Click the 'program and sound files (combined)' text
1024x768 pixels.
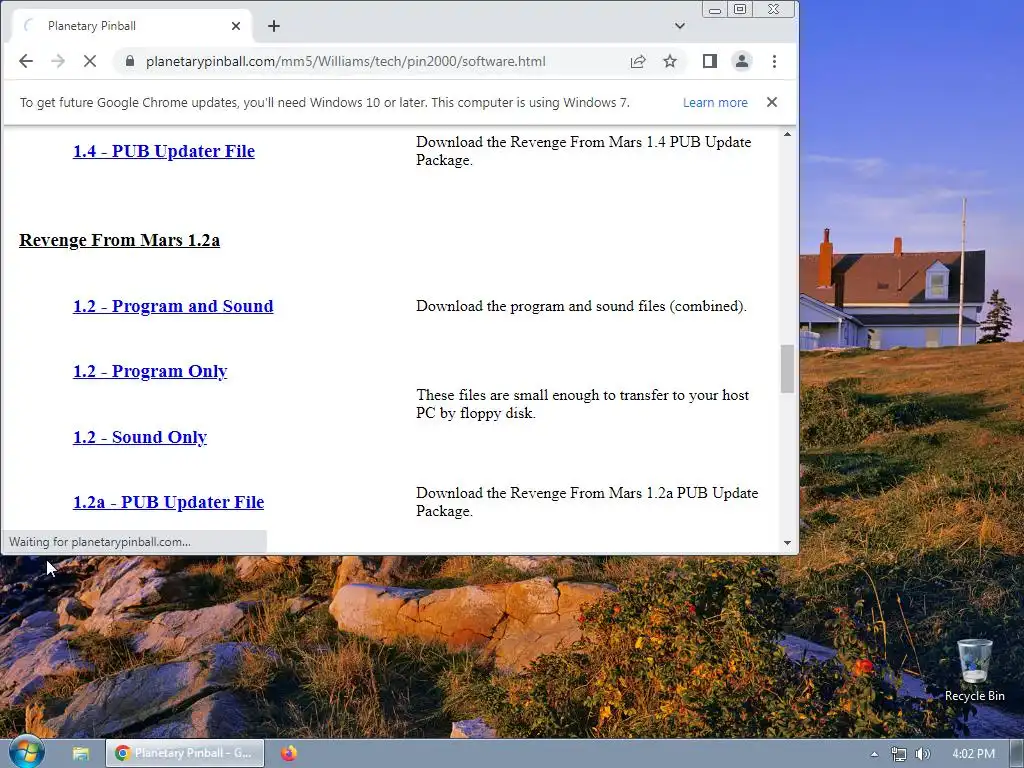581,306
